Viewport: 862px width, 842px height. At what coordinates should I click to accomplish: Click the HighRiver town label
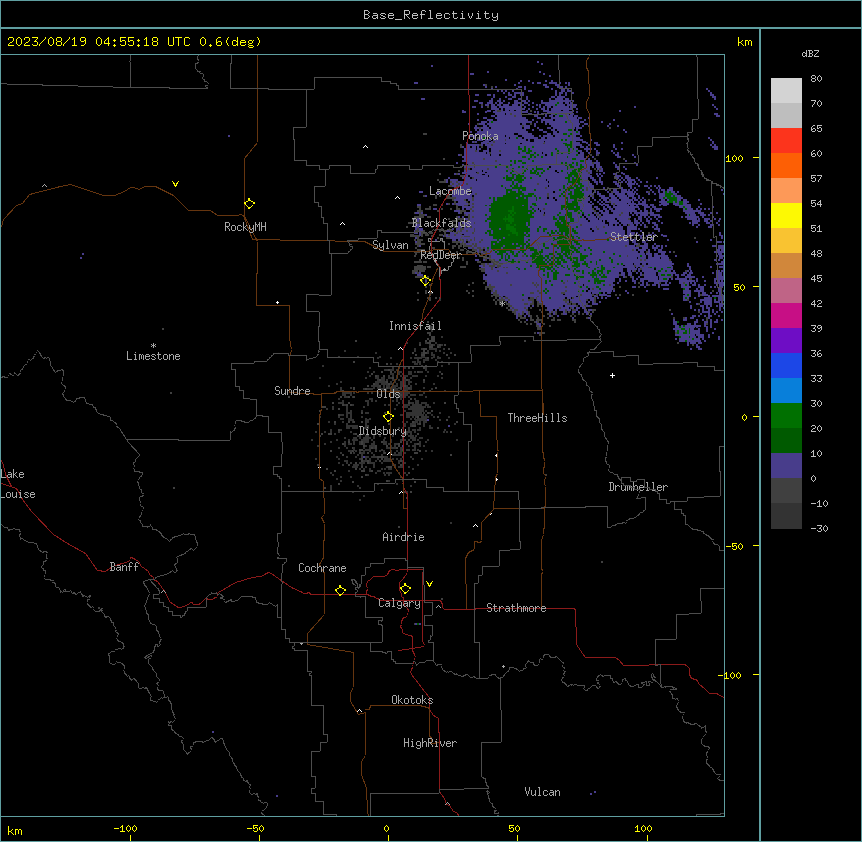pyautogui.click(x=430, y=743)
